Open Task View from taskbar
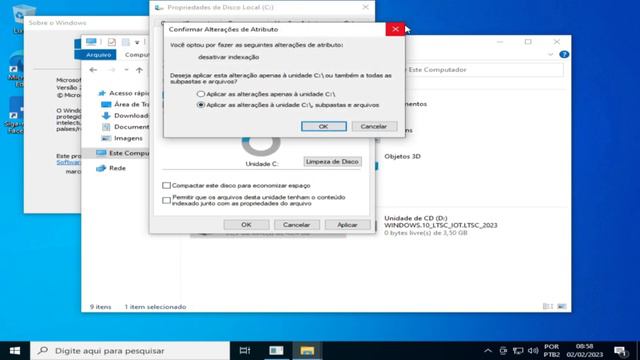Screen dimensions: 640x360 pyautogui.click(x=245, y=351)
